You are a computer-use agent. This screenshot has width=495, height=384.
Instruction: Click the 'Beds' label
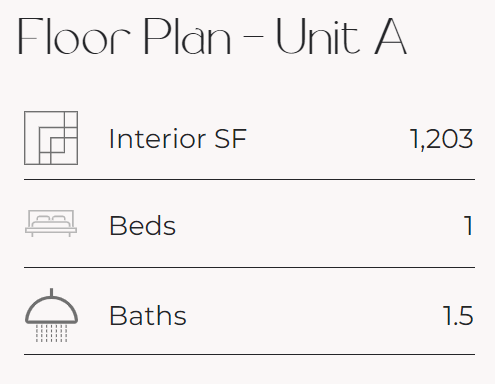pyautogui.click(x=142, y=226)
